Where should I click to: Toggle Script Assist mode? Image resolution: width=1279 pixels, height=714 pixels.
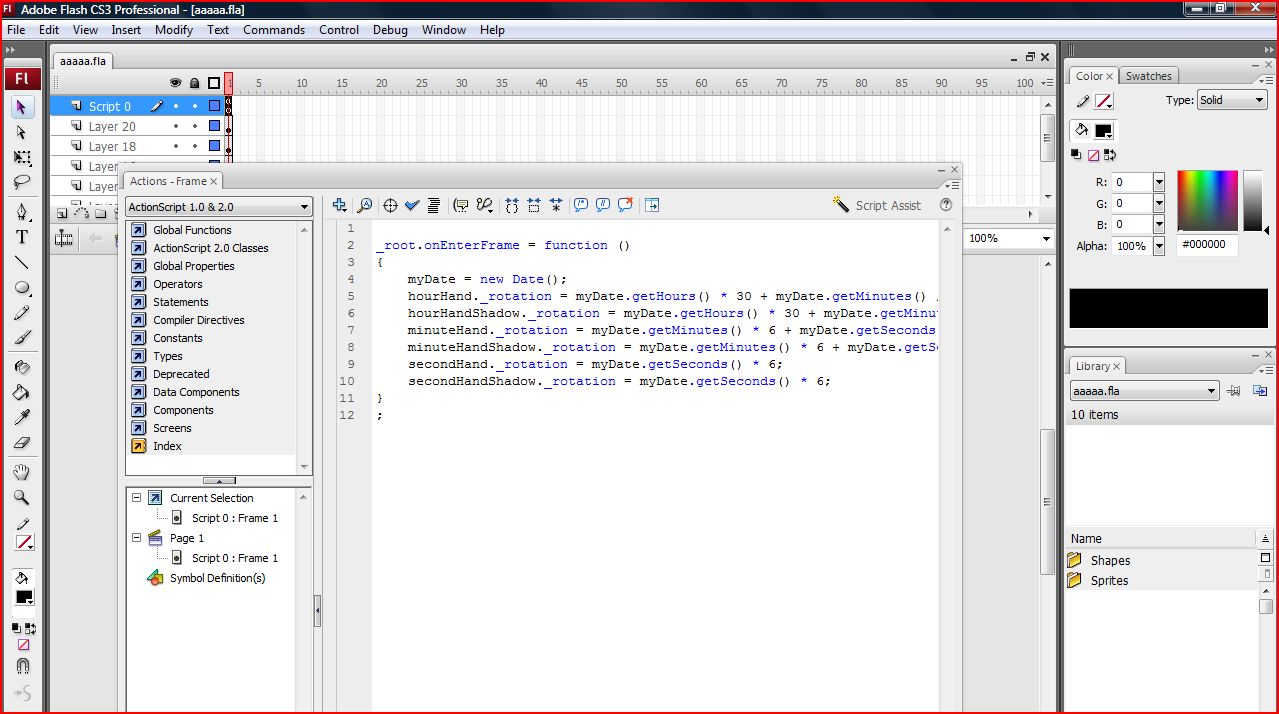point(876,205)
